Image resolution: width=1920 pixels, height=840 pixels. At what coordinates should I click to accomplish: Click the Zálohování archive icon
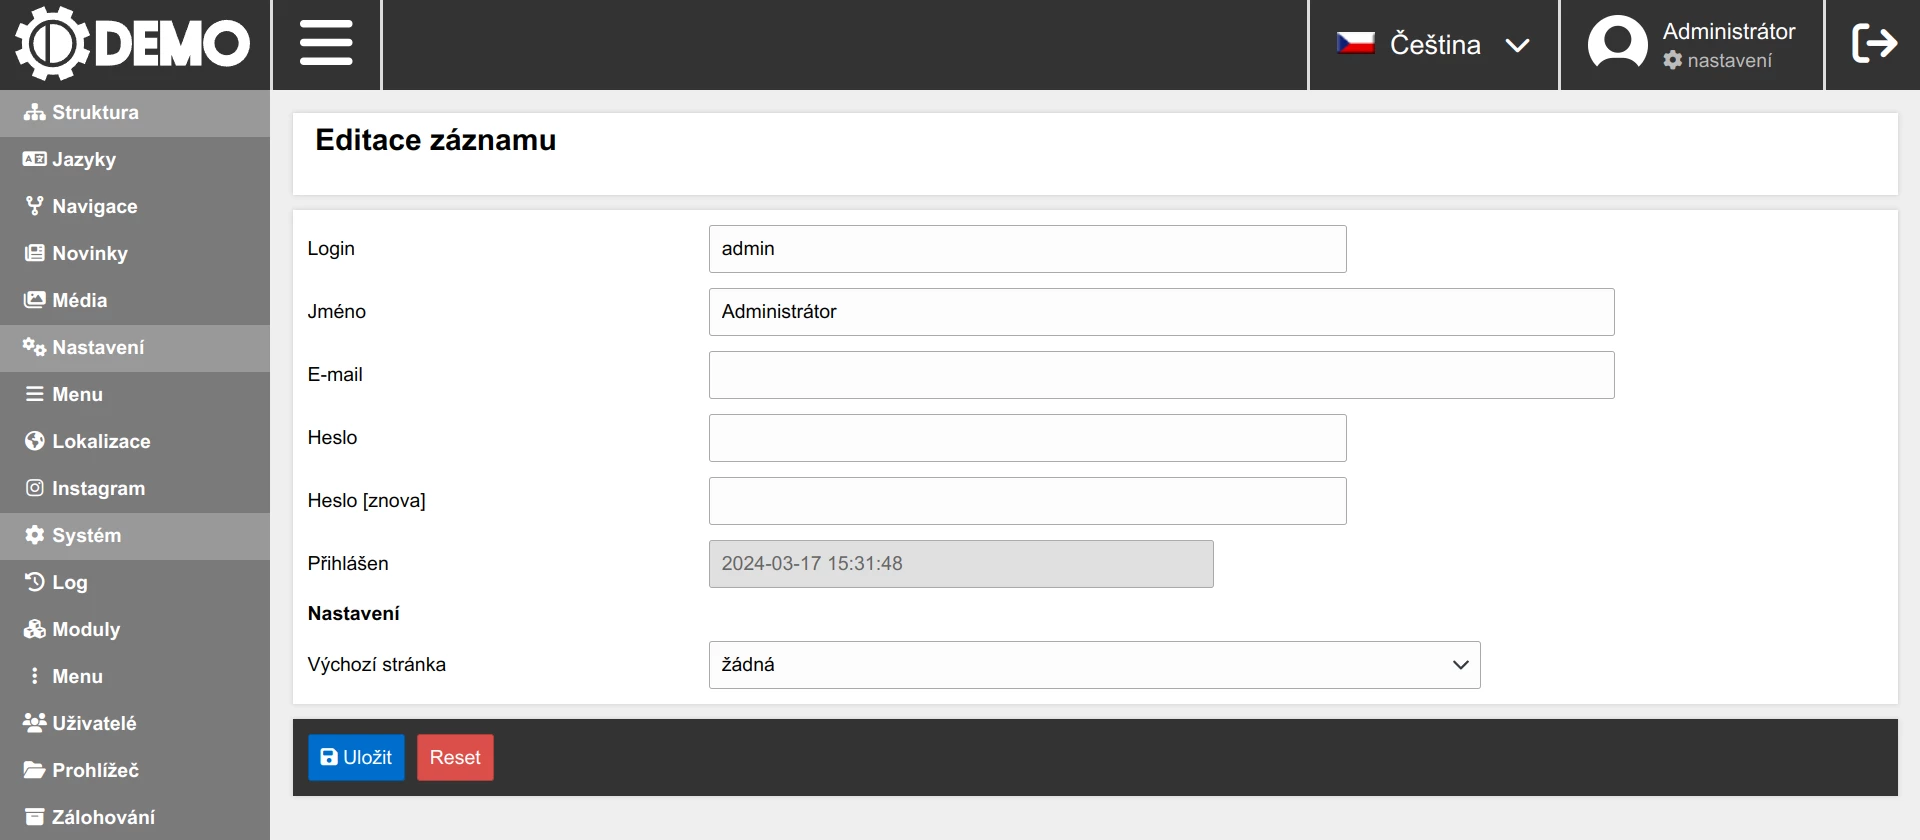coord(35,817)
